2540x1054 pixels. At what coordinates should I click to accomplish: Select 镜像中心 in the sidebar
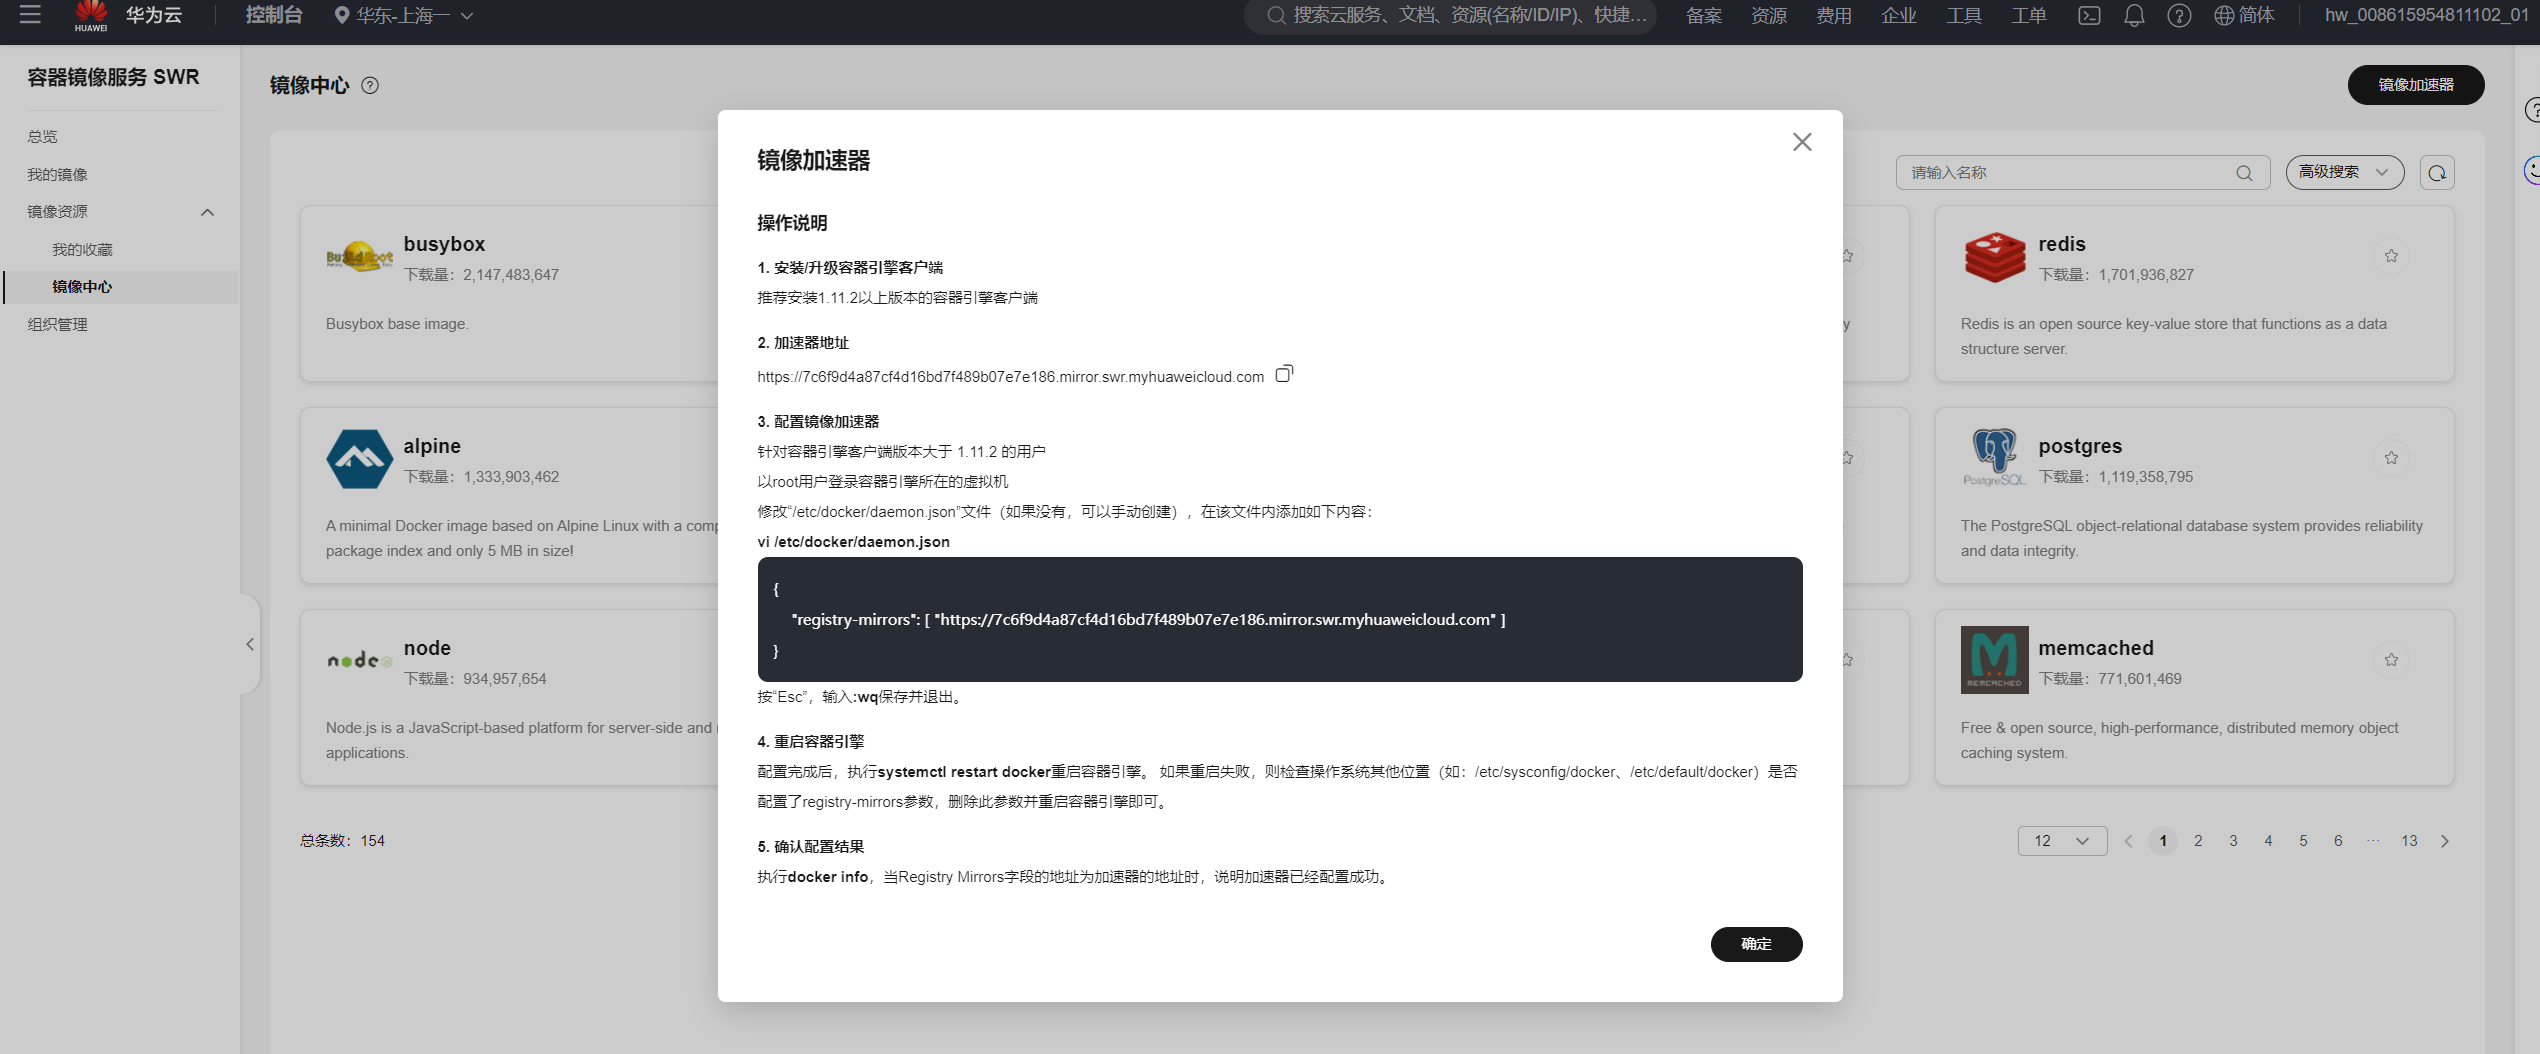[82, 287]
